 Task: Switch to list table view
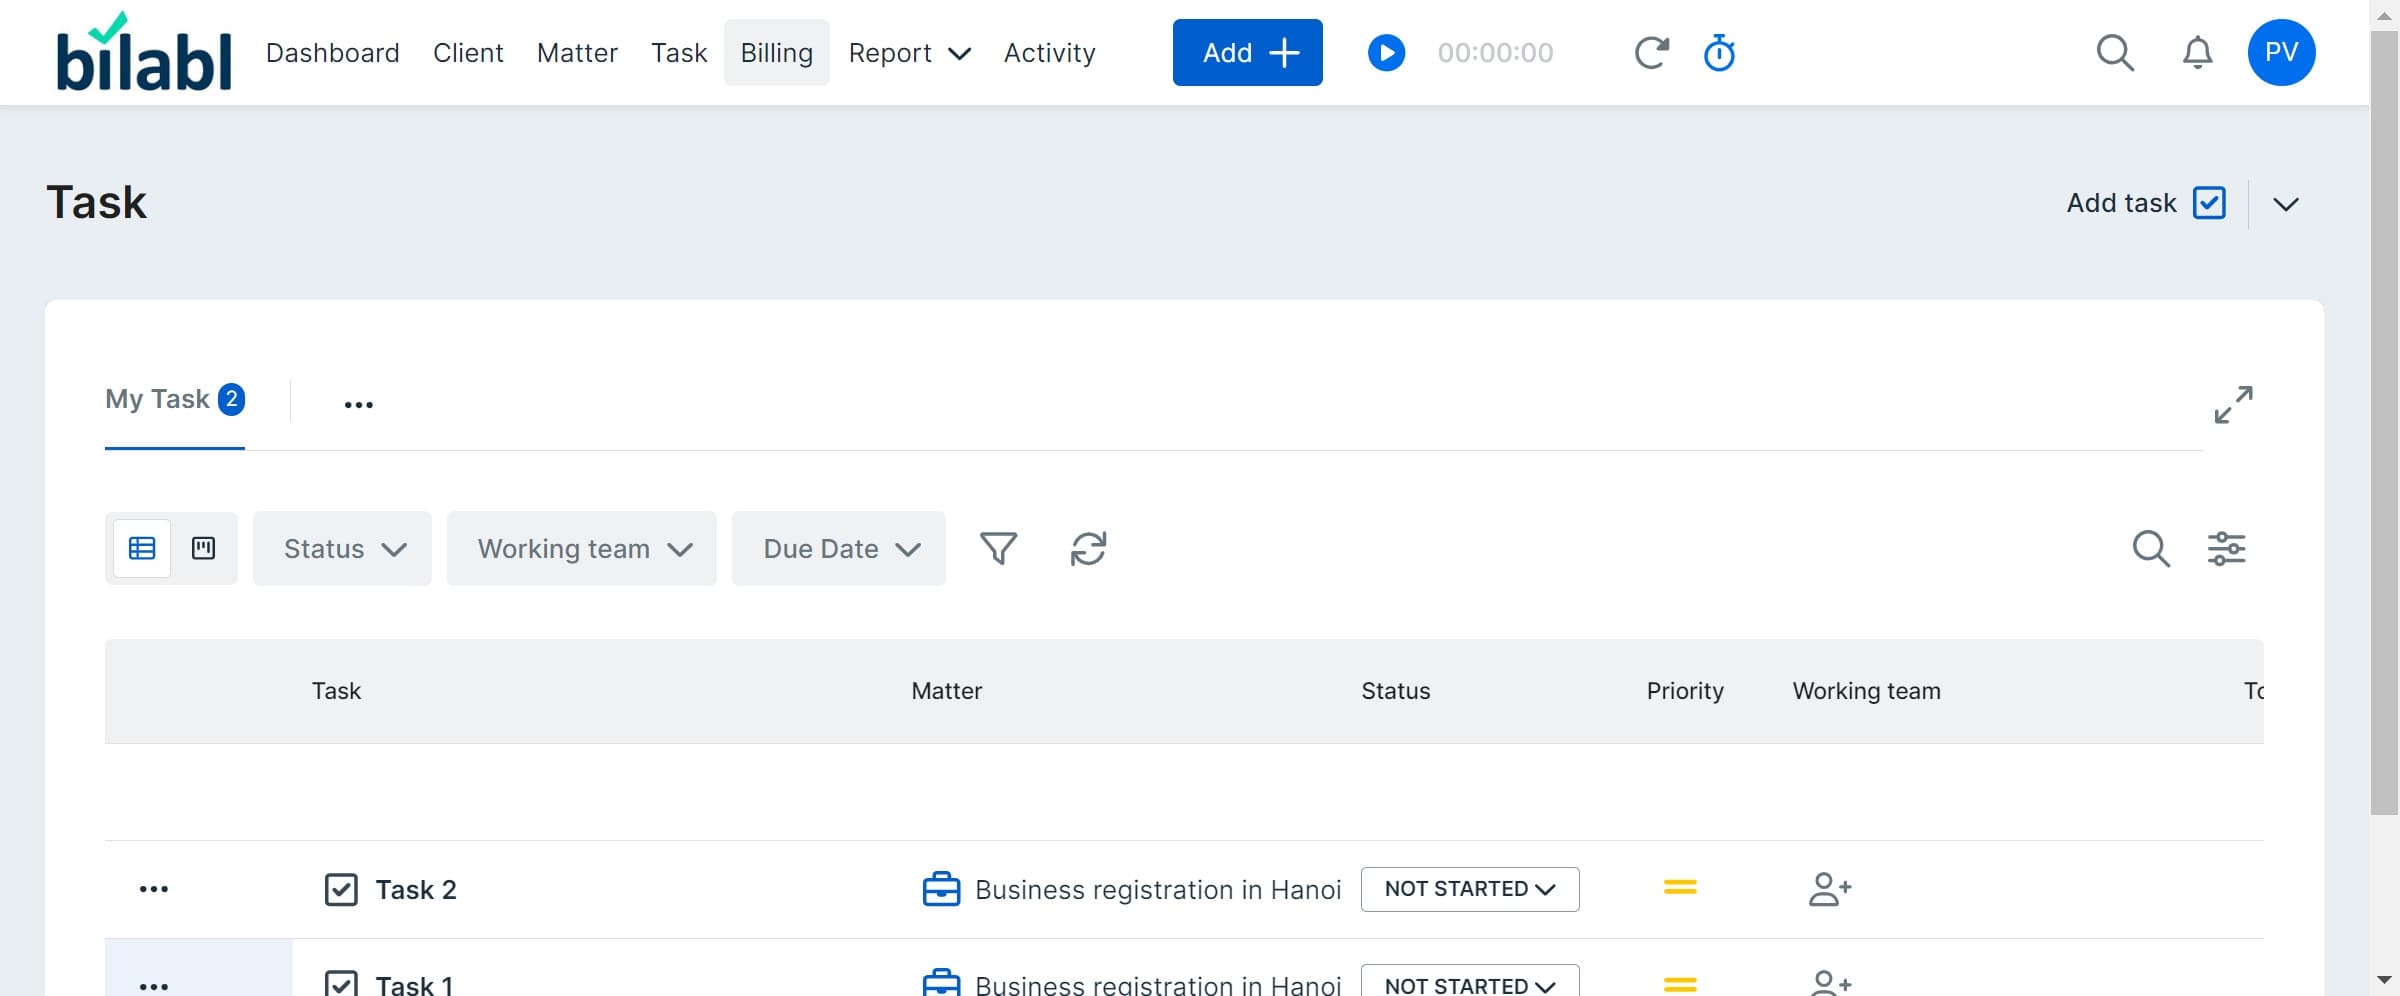142,548
